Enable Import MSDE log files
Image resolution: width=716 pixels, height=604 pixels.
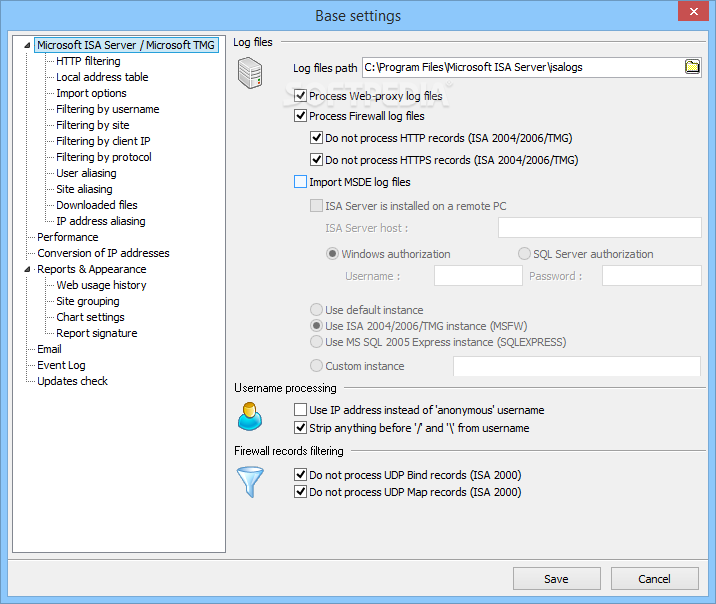pyautogui.click(x=300, y=182)
